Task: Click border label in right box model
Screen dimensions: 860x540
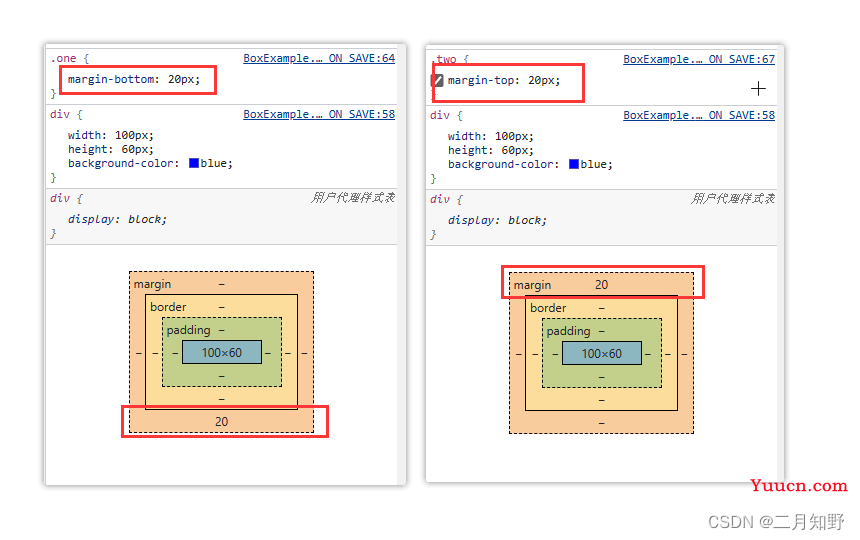Action: tap(548, 308)
